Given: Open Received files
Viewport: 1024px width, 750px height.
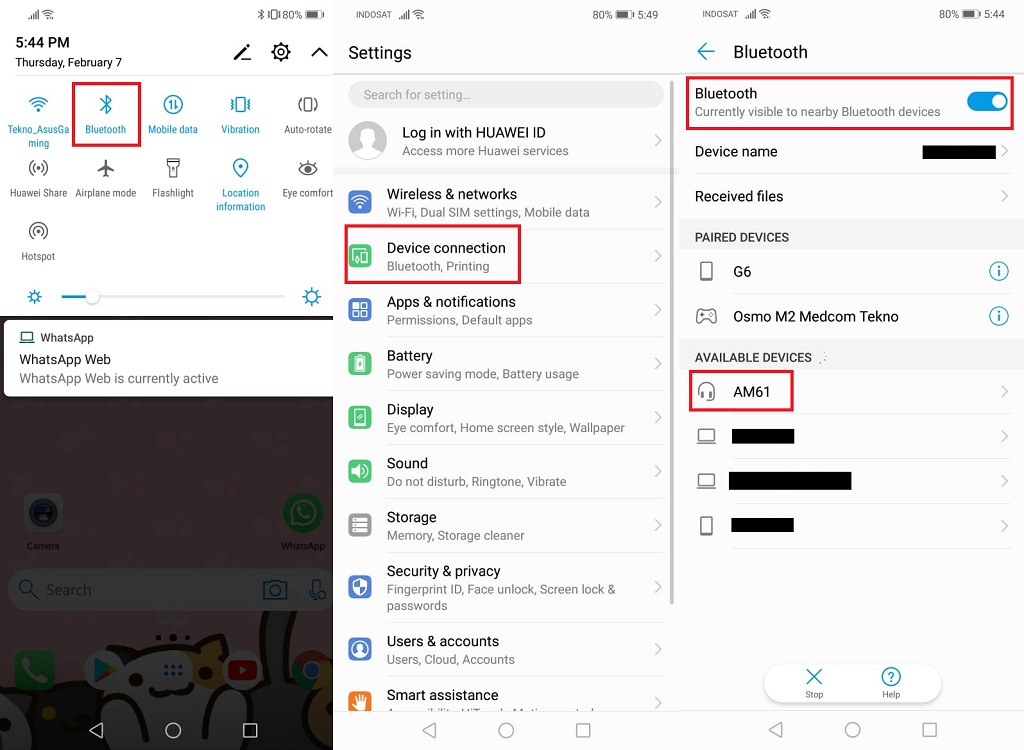Looking at the screenshot, I should click(x=852, y=196).
